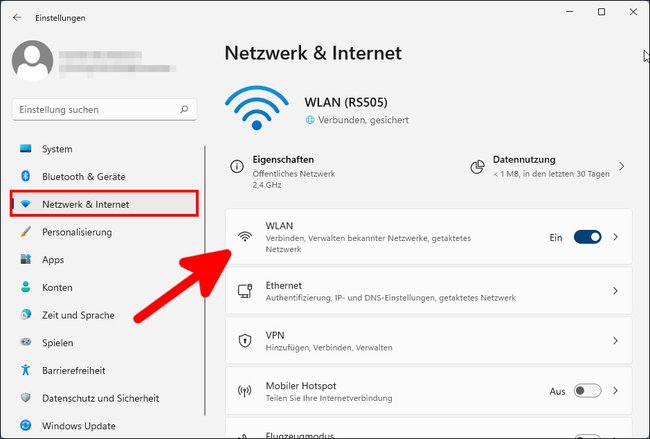Open the Spielen category
The width and height of the screenshot is (650, 439).
coord(104,343)
